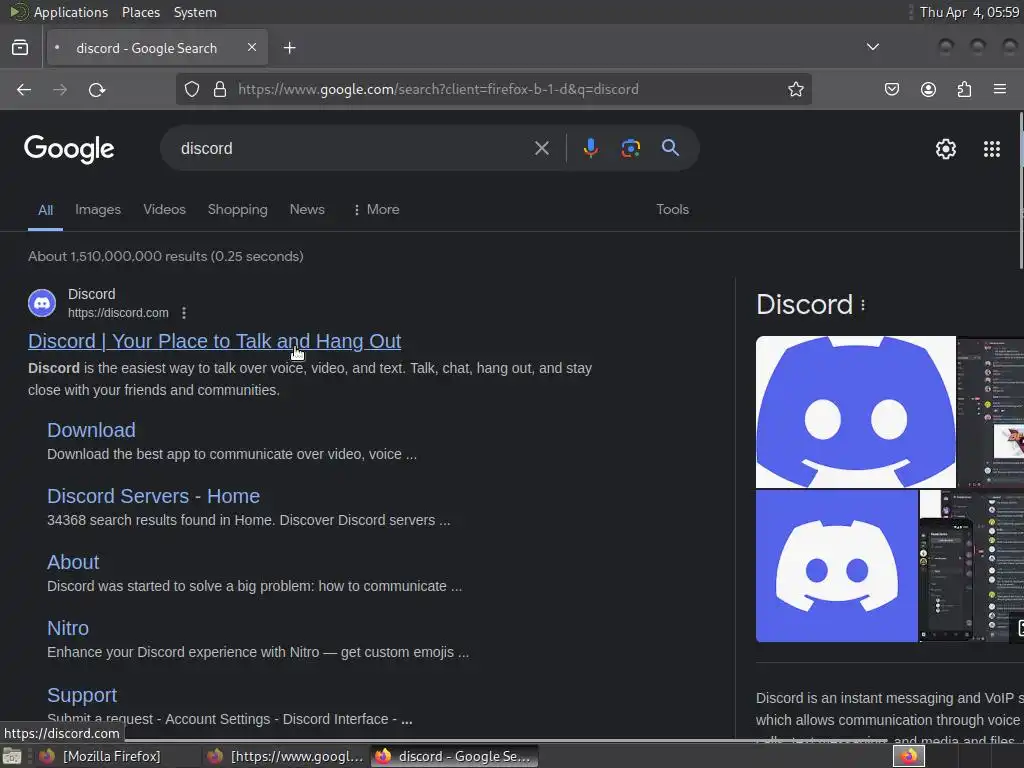Open the search Tools options
The height and width of the screenshot is (768, 1024).
pyautogui.click(x=672, y=210)
